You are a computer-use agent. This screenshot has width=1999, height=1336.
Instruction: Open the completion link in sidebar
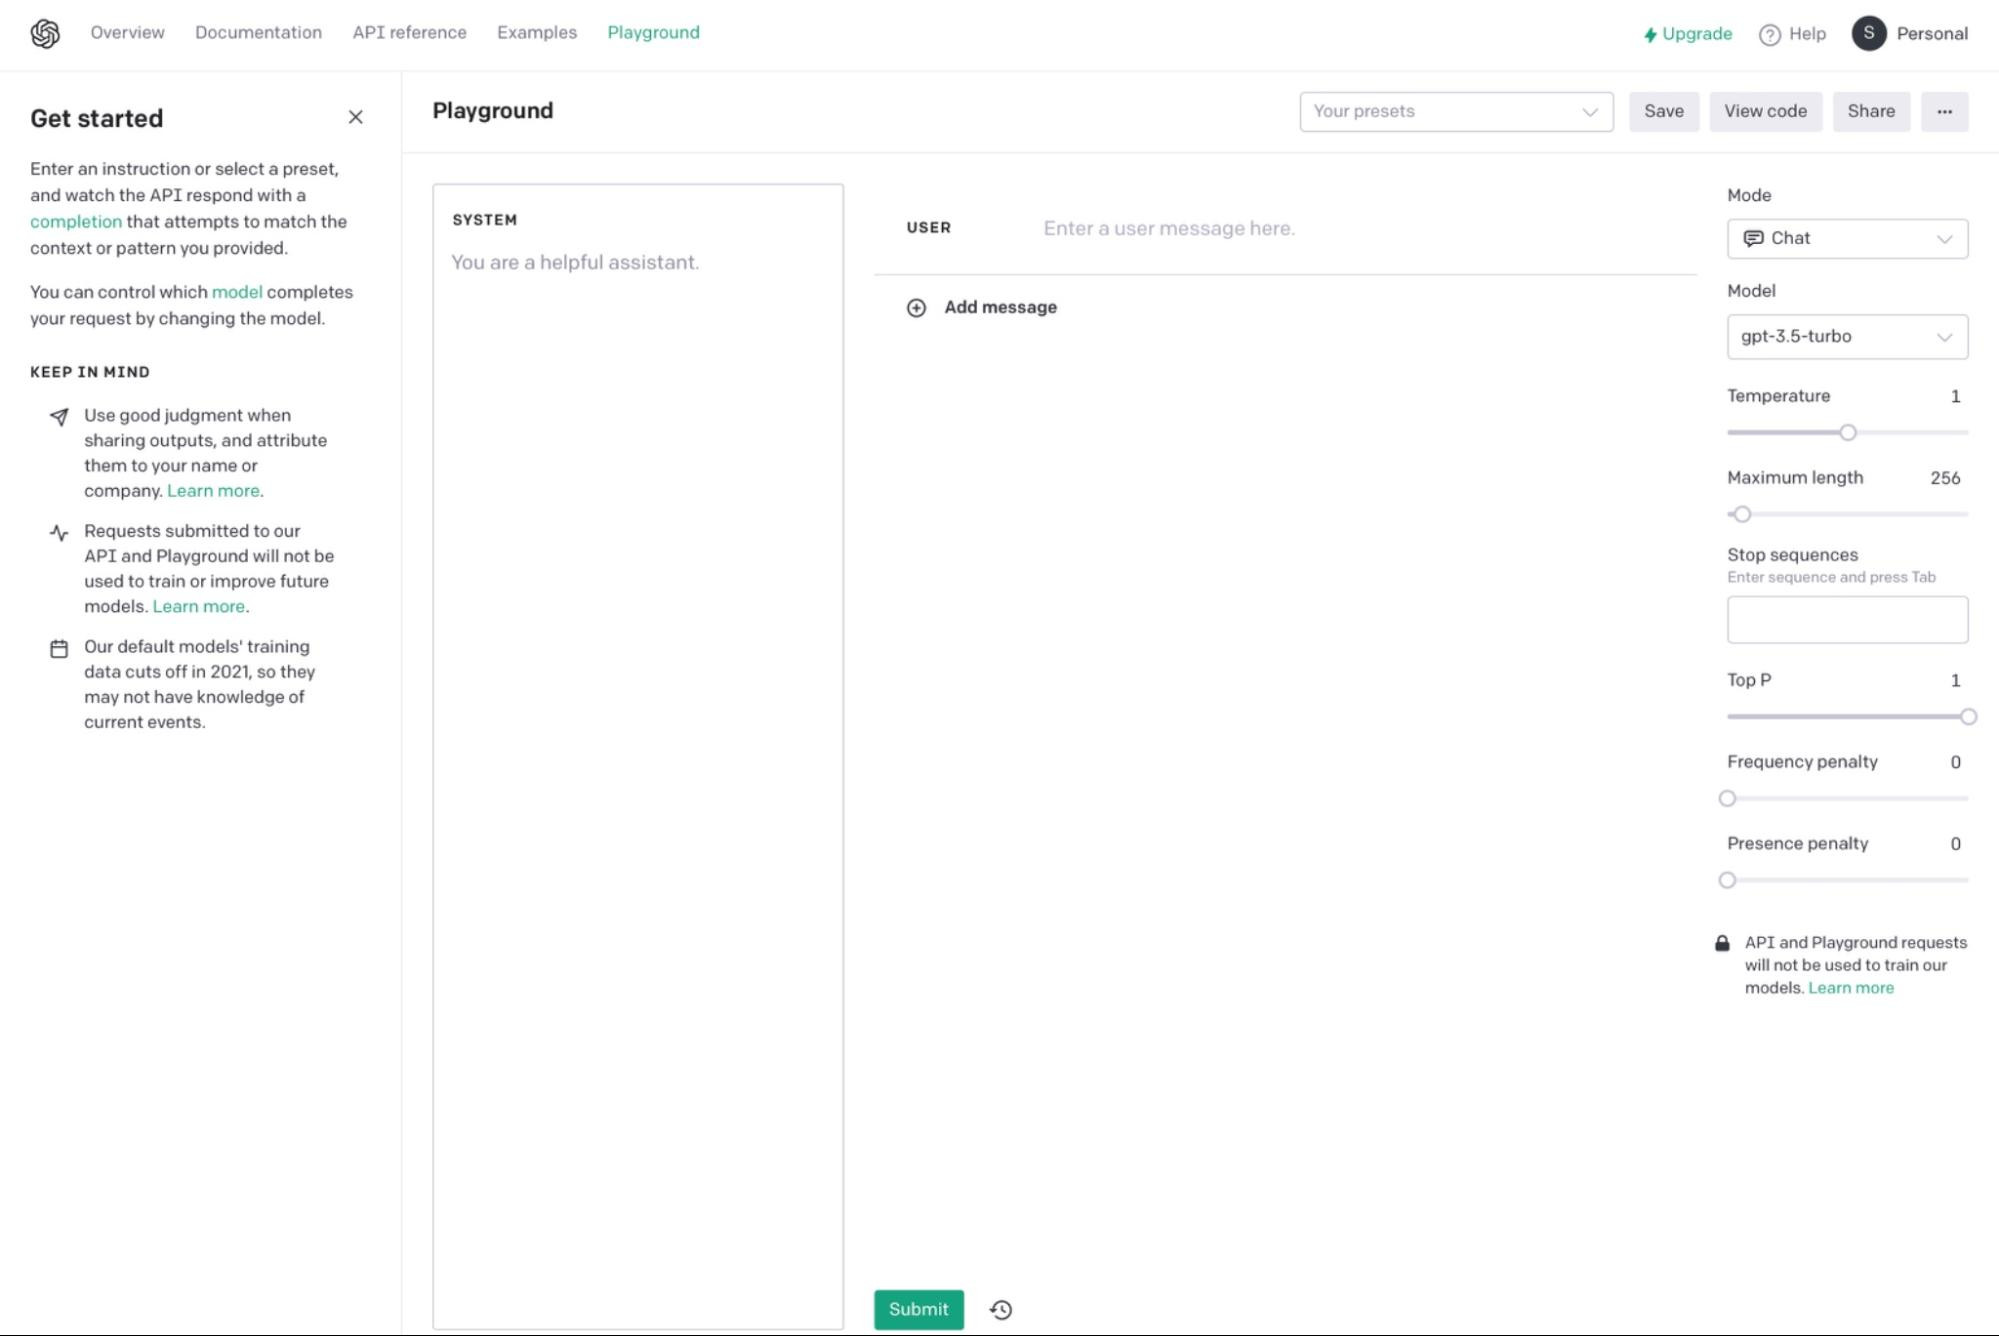pyautogui.click(x=76, y=222)
